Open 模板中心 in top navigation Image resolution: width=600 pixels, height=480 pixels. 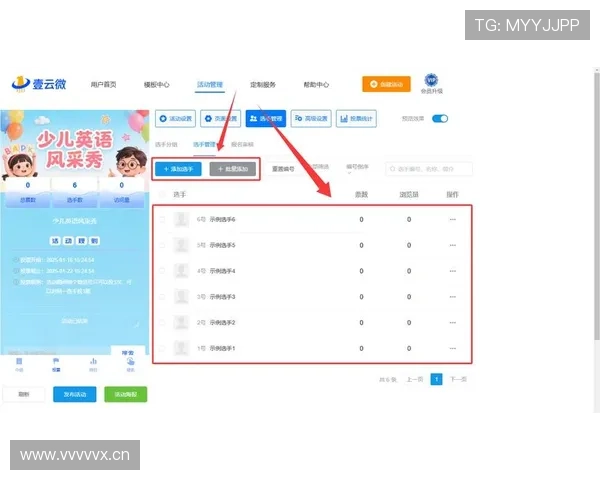(x=157, y=85)
